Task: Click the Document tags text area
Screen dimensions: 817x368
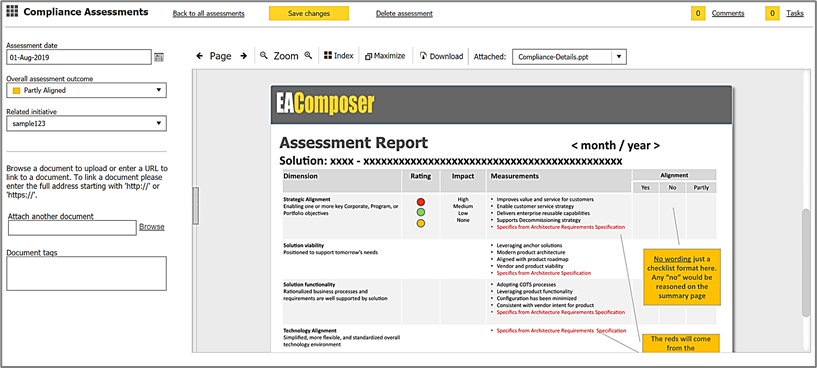Action: click(86, 273)
